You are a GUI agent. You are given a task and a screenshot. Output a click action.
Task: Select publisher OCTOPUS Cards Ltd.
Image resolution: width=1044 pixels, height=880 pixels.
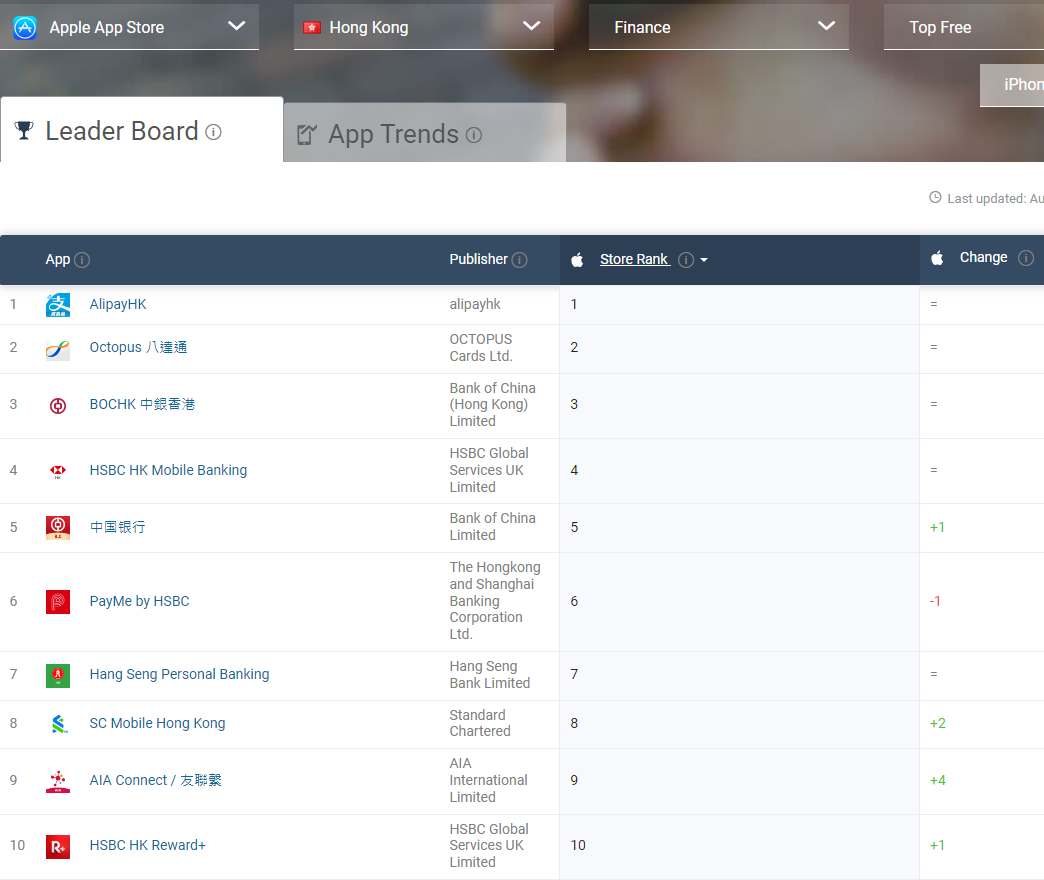tap(481, 347)
